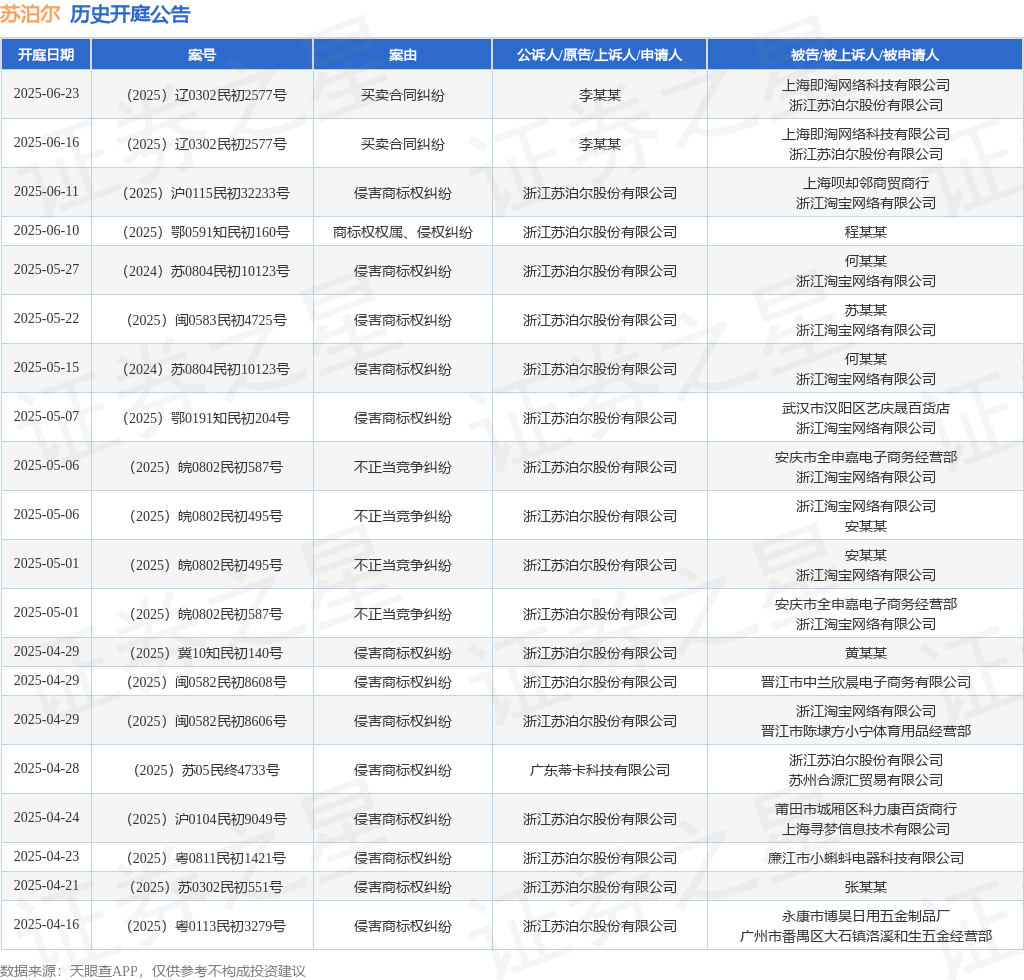Click the date 2025-05-27
Screen dimensions: 1024x980
(x=46, y=270)
